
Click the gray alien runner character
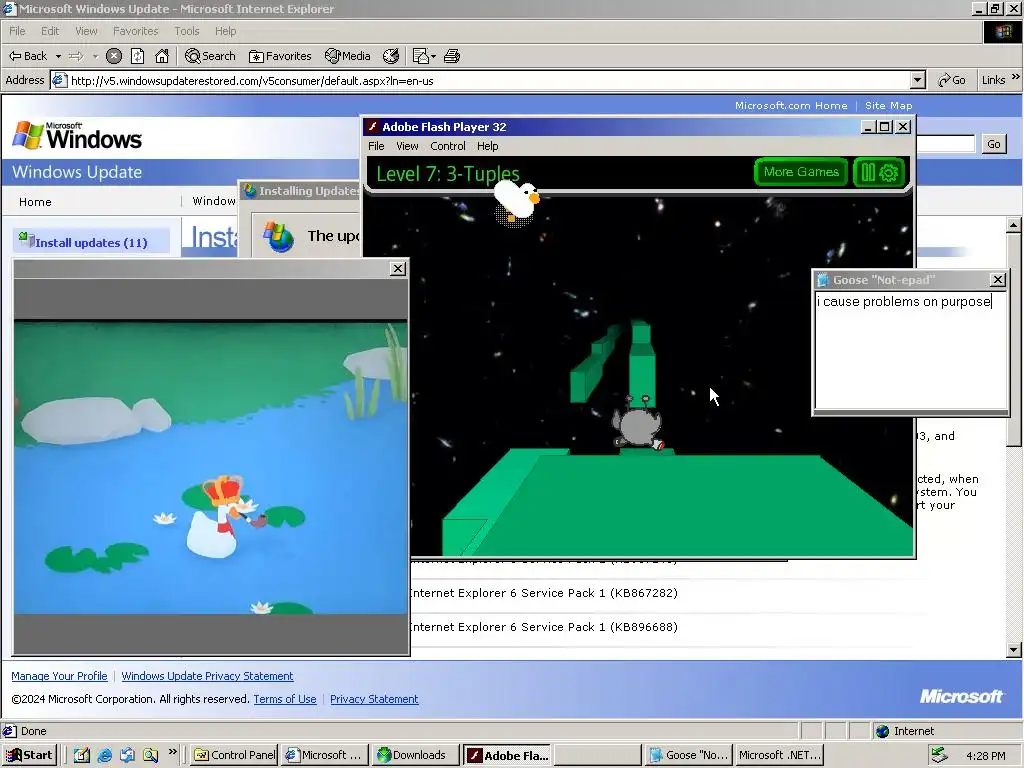pos(637,424)
